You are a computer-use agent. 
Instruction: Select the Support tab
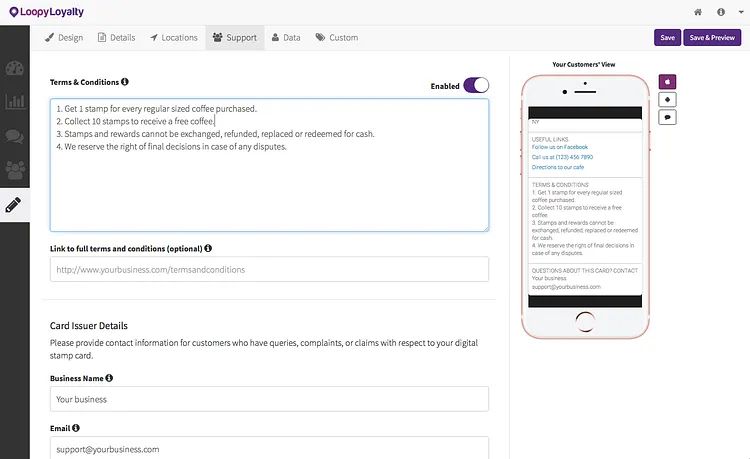click(235, 38)
